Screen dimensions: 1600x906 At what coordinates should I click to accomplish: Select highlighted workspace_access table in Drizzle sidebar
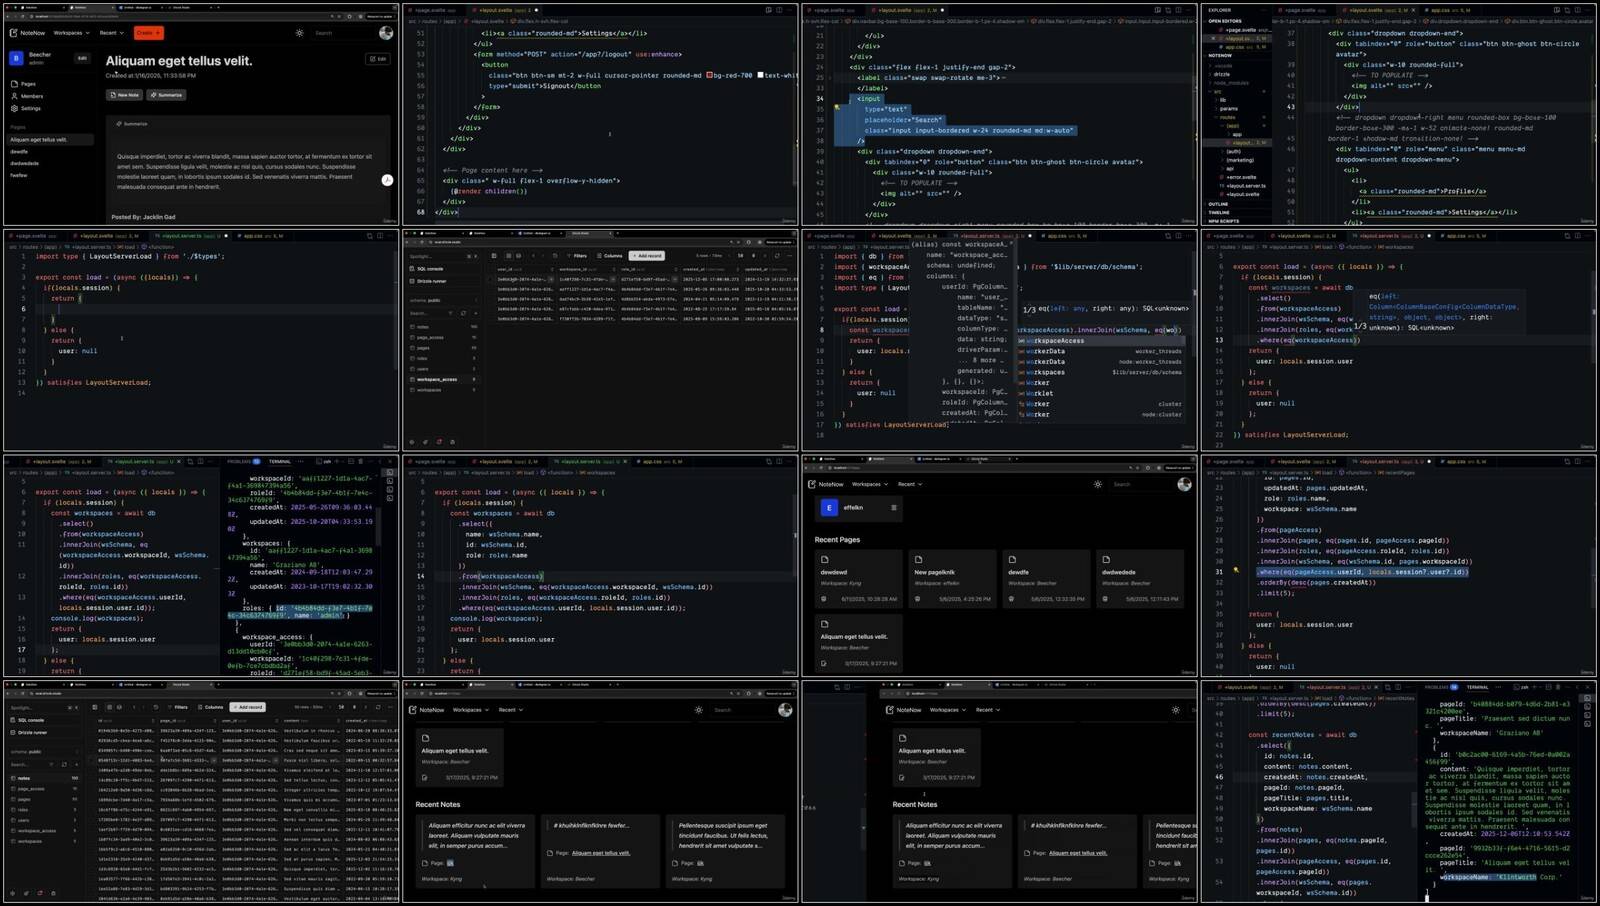[x=441, y=379]
